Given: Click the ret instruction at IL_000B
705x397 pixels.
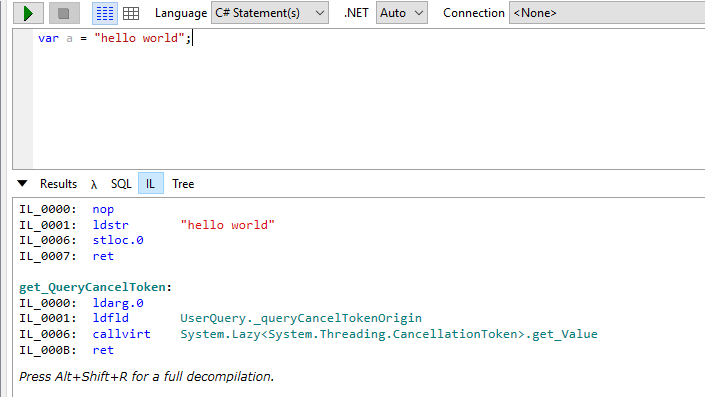Looking at the screenshot, I should point(103,350).
